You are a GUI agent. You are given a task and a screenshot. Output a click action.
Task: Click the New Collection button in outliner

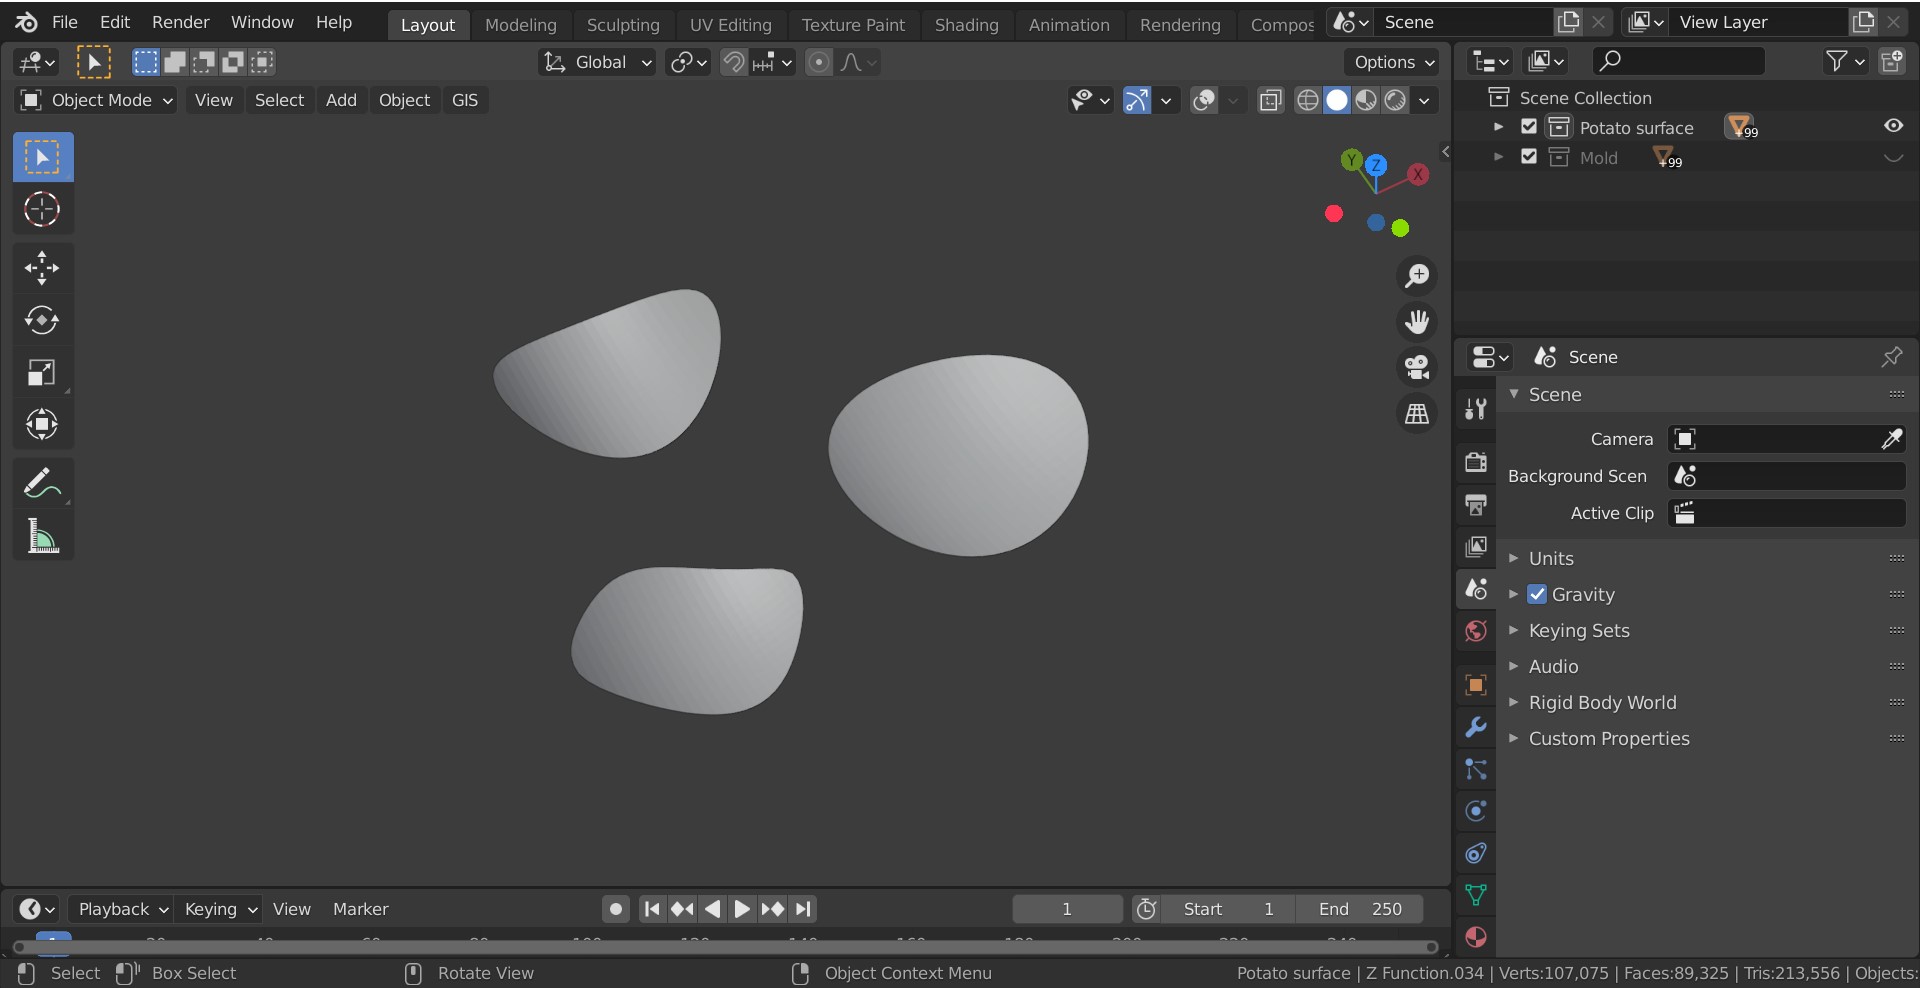point(1892,60)
